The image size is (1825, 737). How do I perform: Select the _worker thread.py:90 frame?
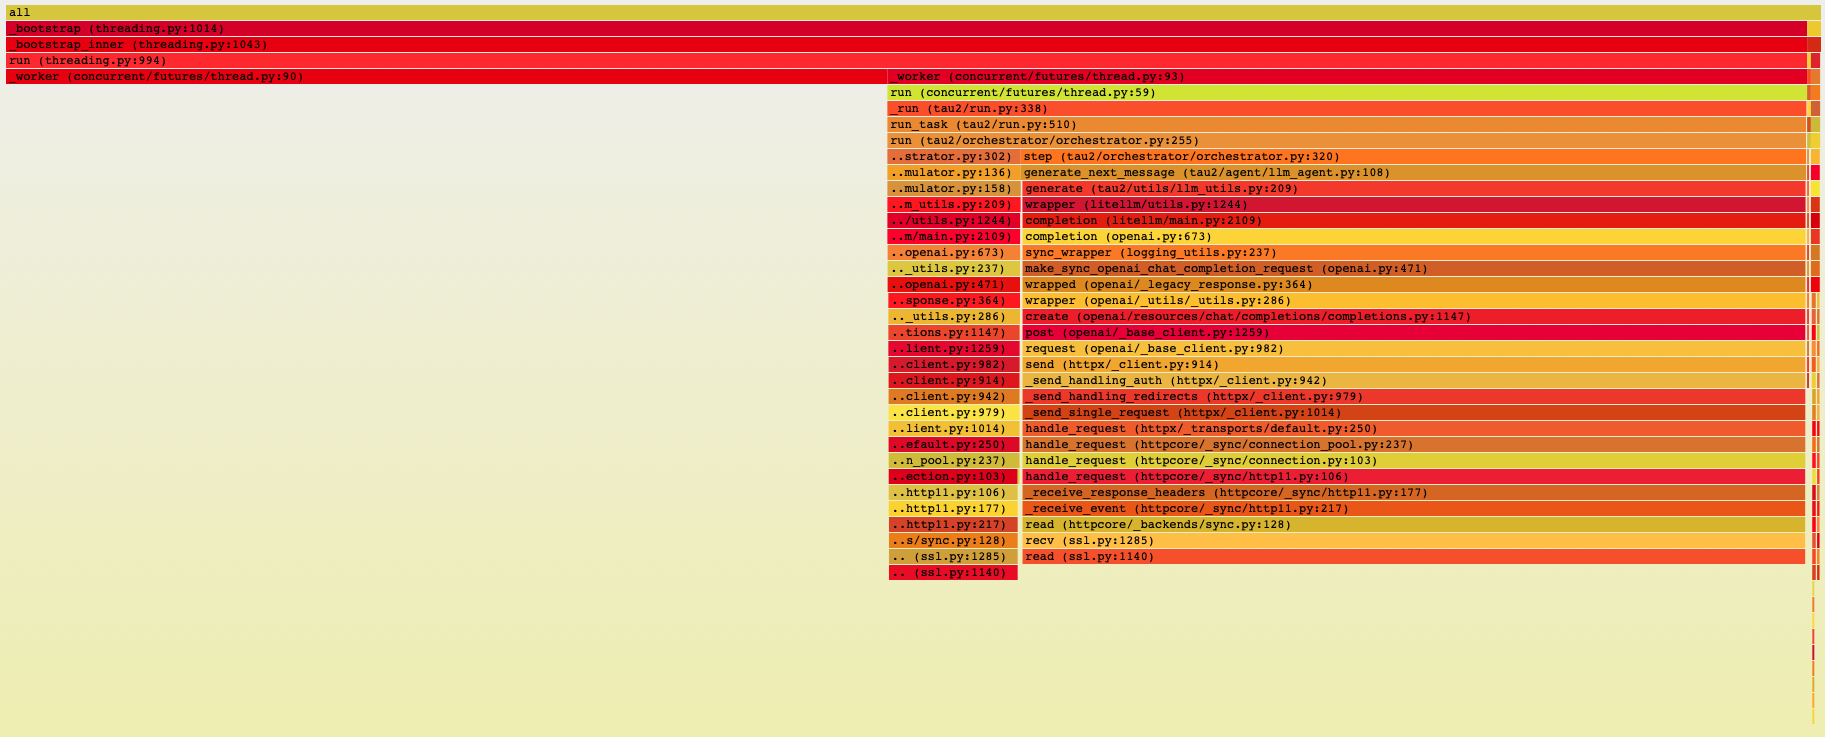point(446,76)
